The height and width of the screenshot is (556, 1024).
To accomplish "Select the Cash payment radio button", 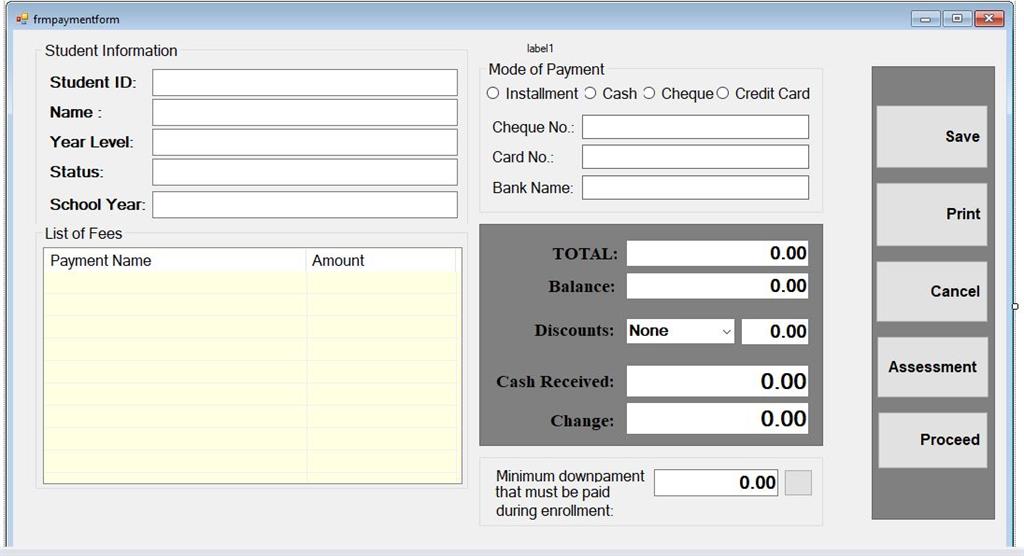I will click(590, 93).
